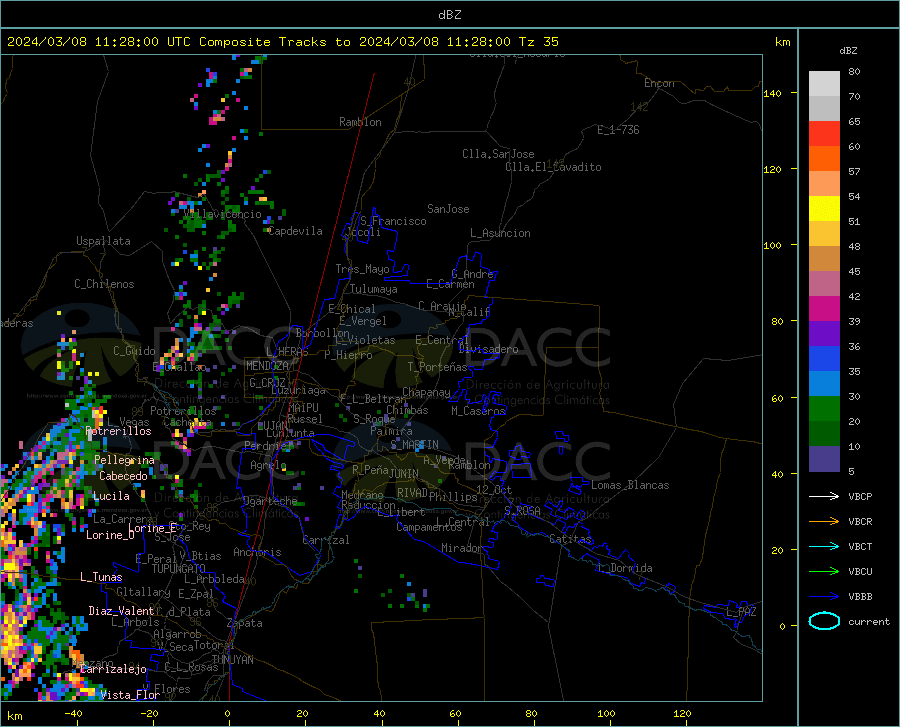Select the slate 5-10 dBZ legend swatch

[824, 459]
